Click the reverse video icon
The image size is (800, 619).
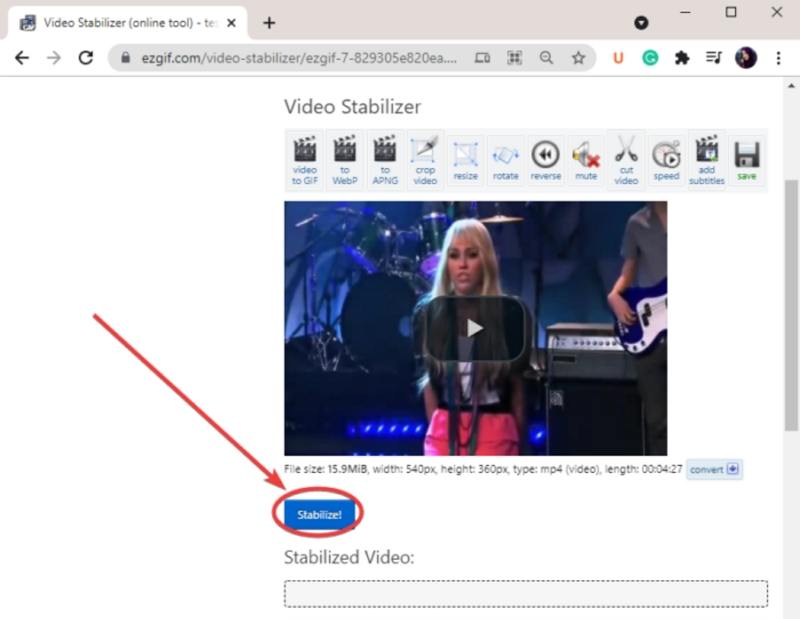[545, 160]
